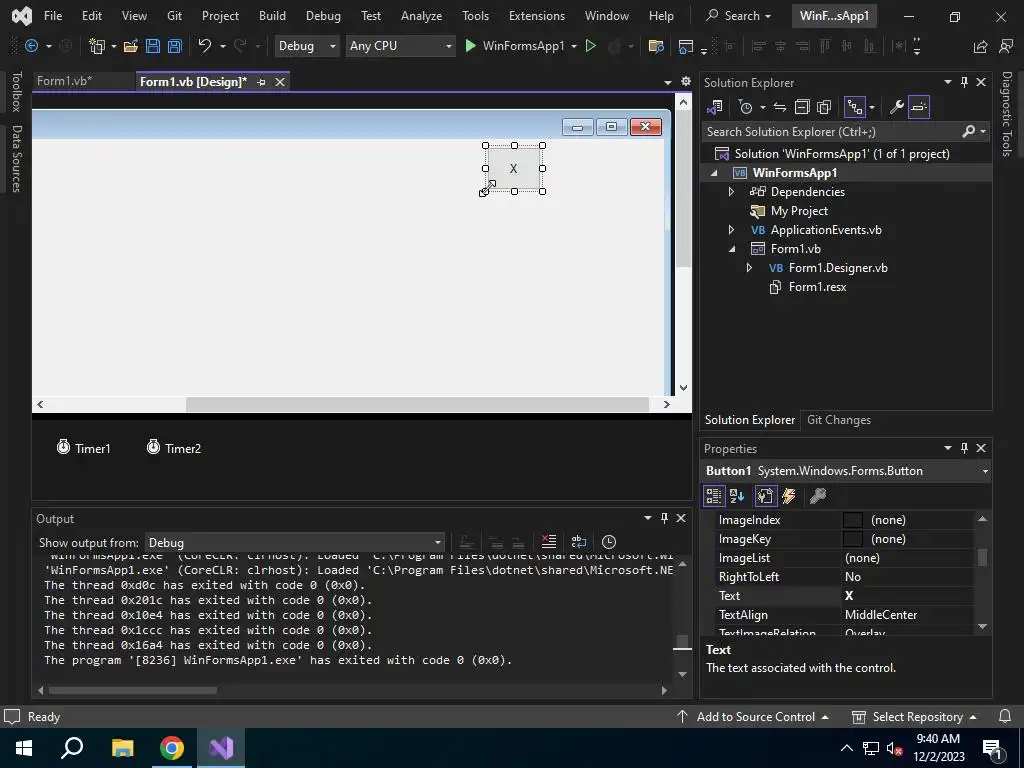The width and height of the screenshot is (1024, 768).
Task: Click Clear All icon in Output panel
Action: click(549, 541)
